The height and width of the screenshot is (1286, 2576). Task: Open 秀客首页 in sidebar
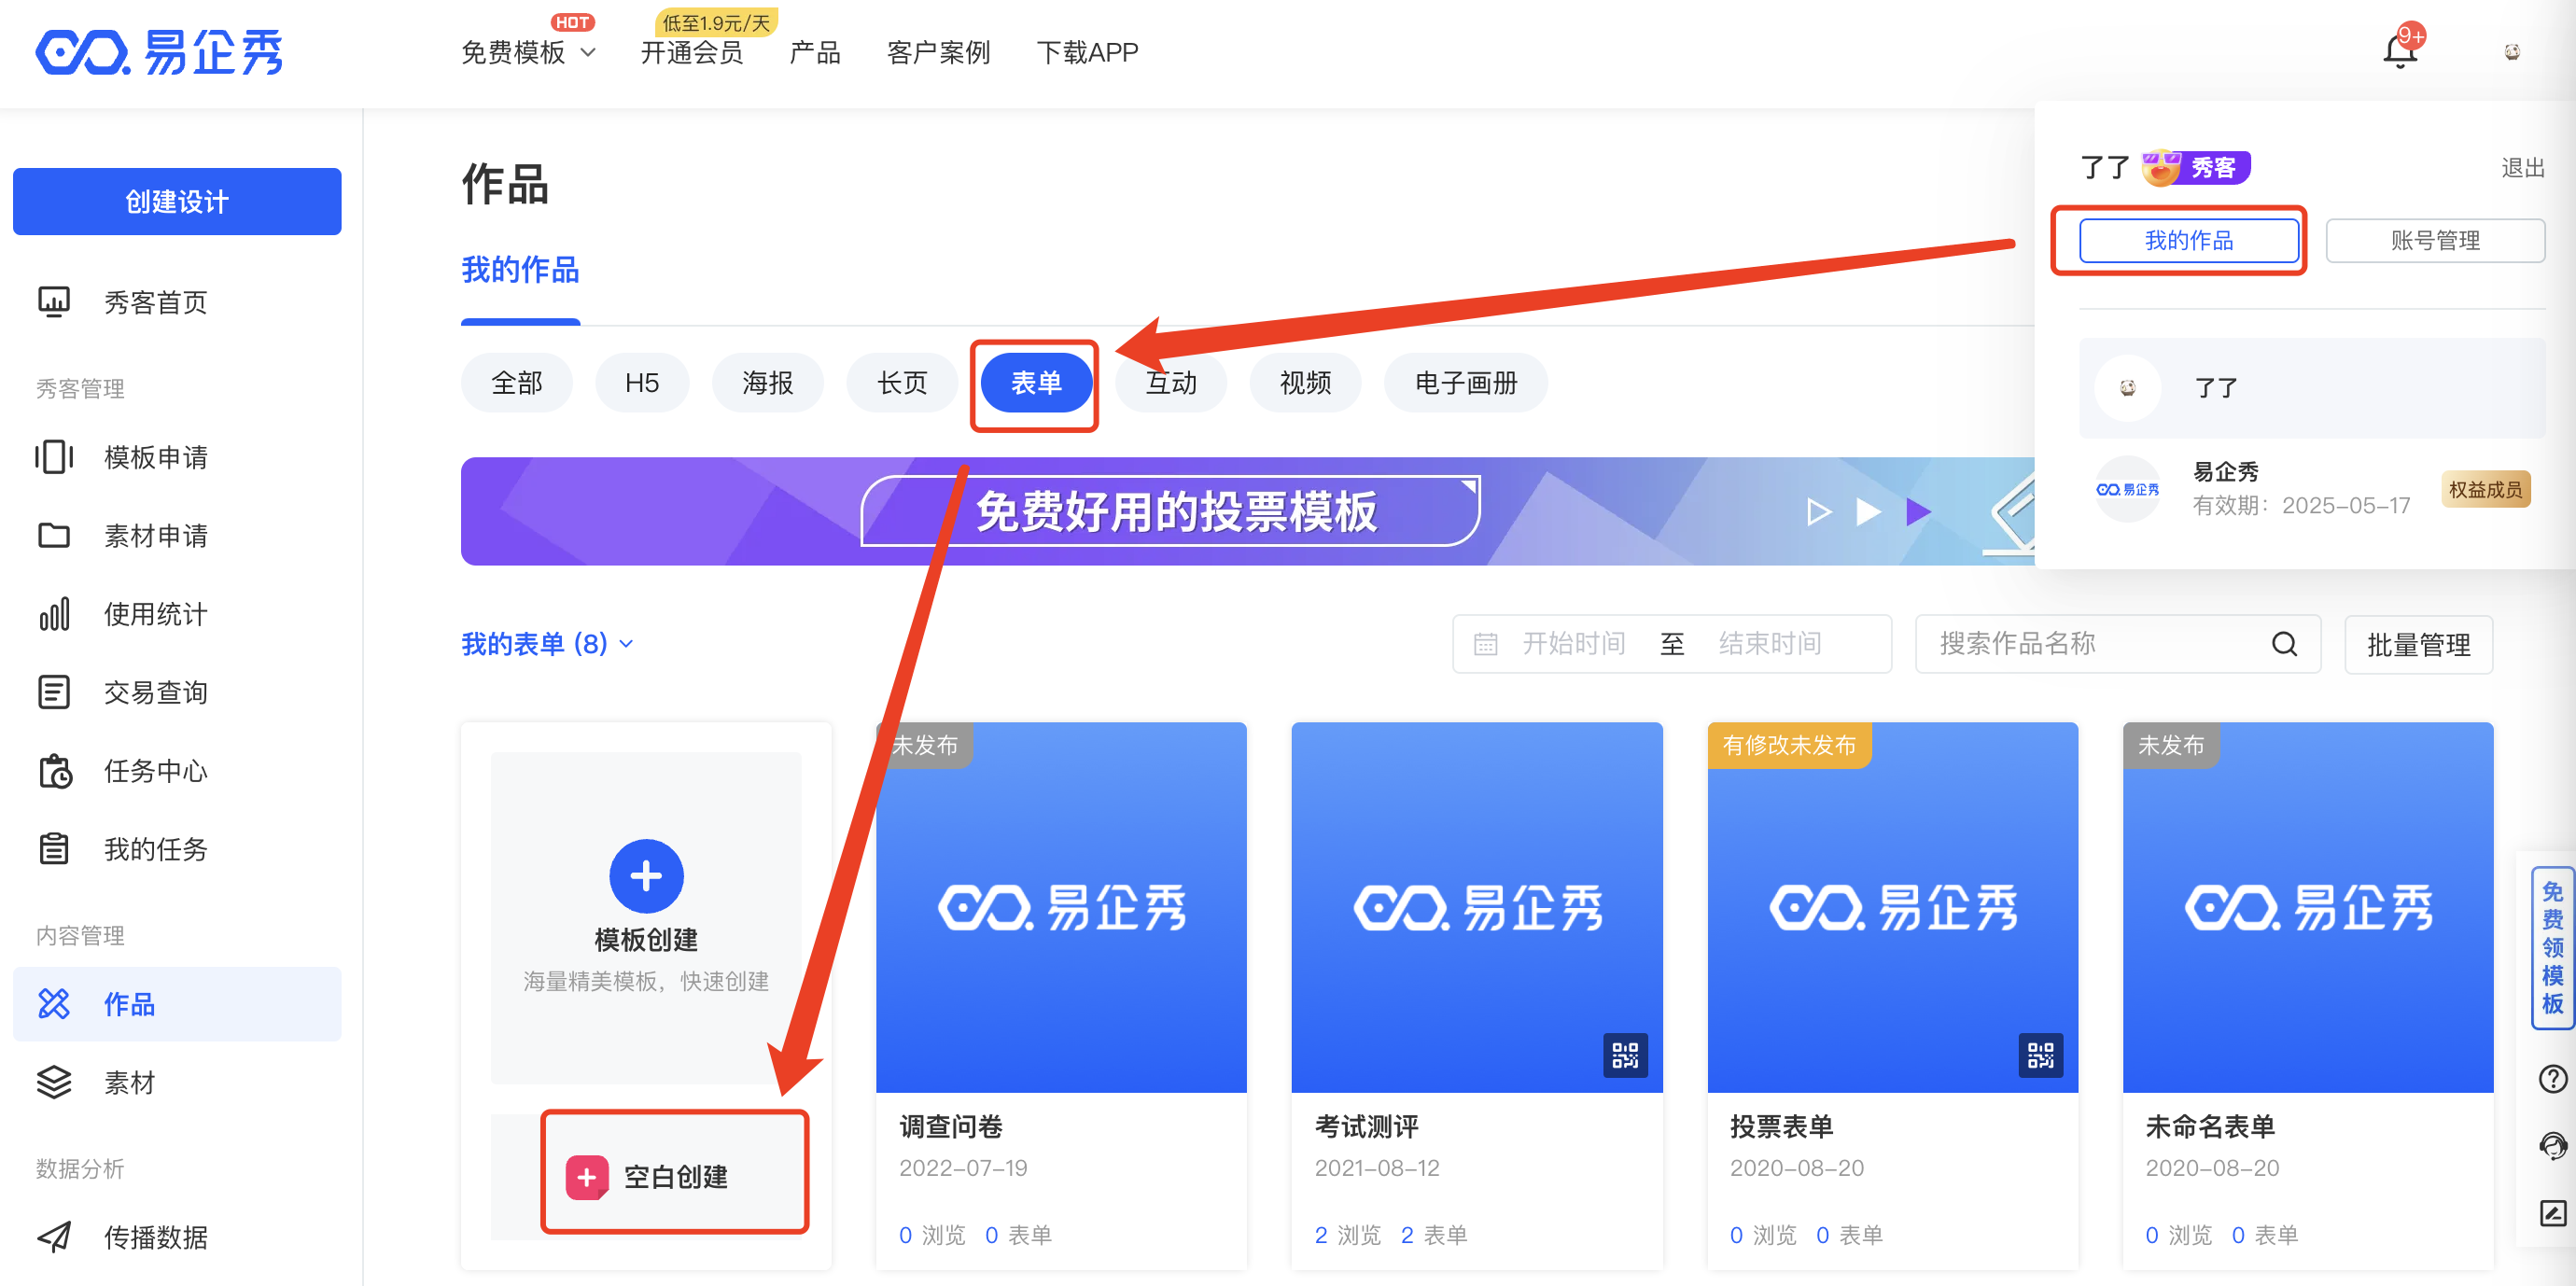[177, 302]
